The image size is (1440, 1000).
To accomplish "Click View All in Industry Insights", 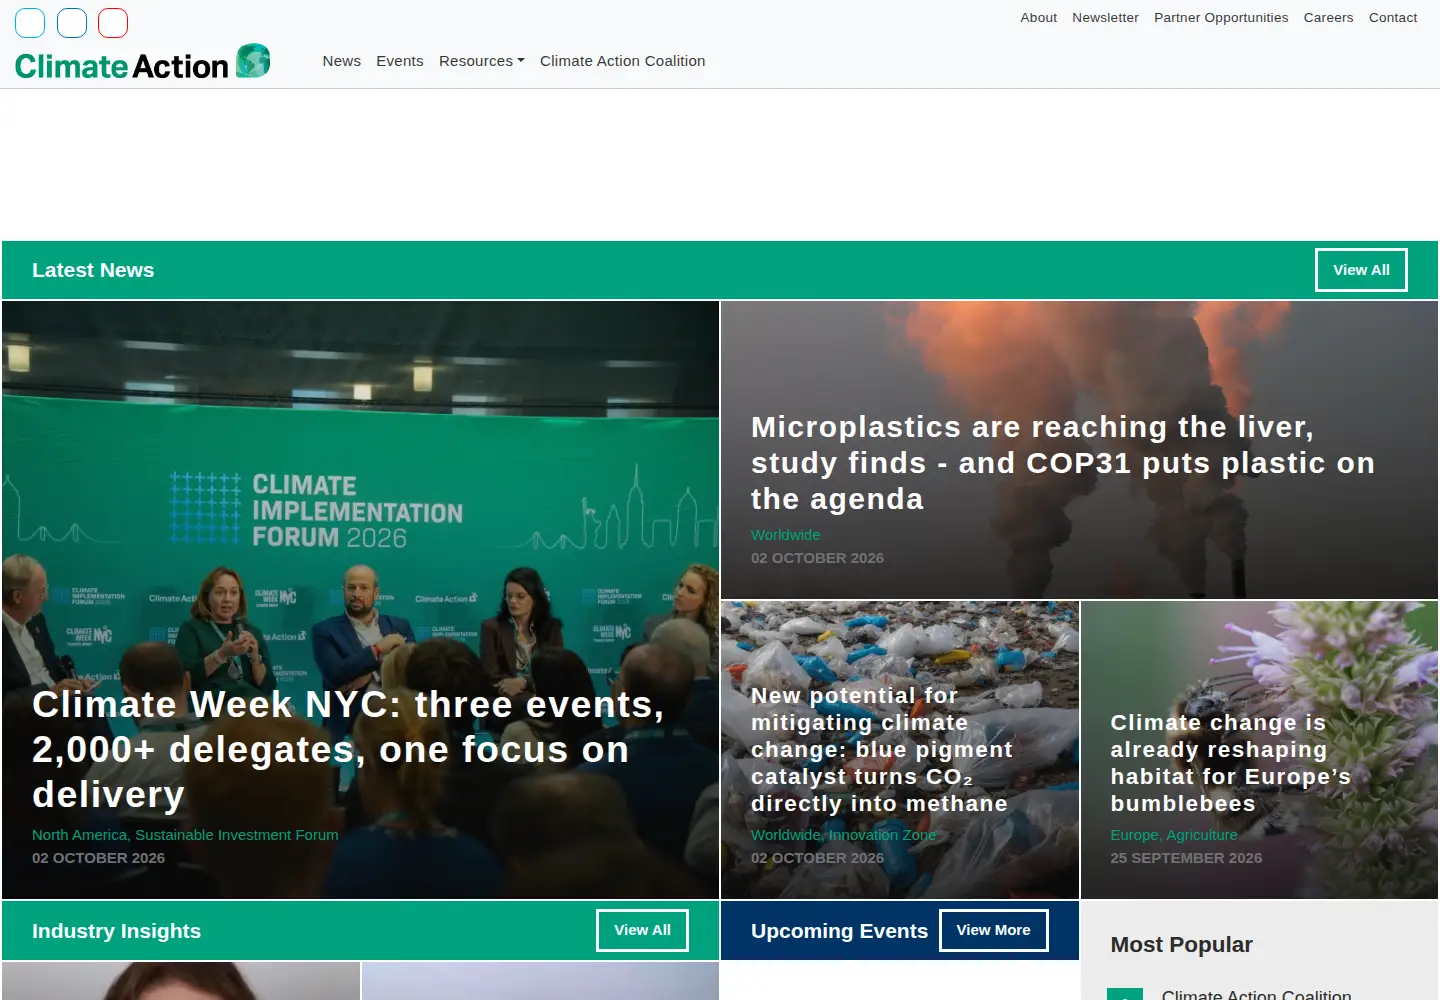I will (x=642, y=930).
